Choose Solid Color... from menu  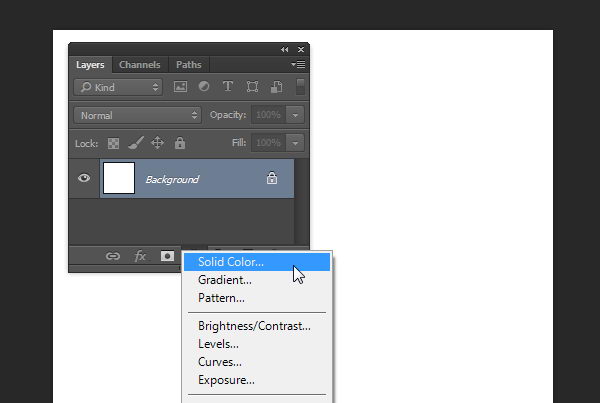click(x=257, y=262)
